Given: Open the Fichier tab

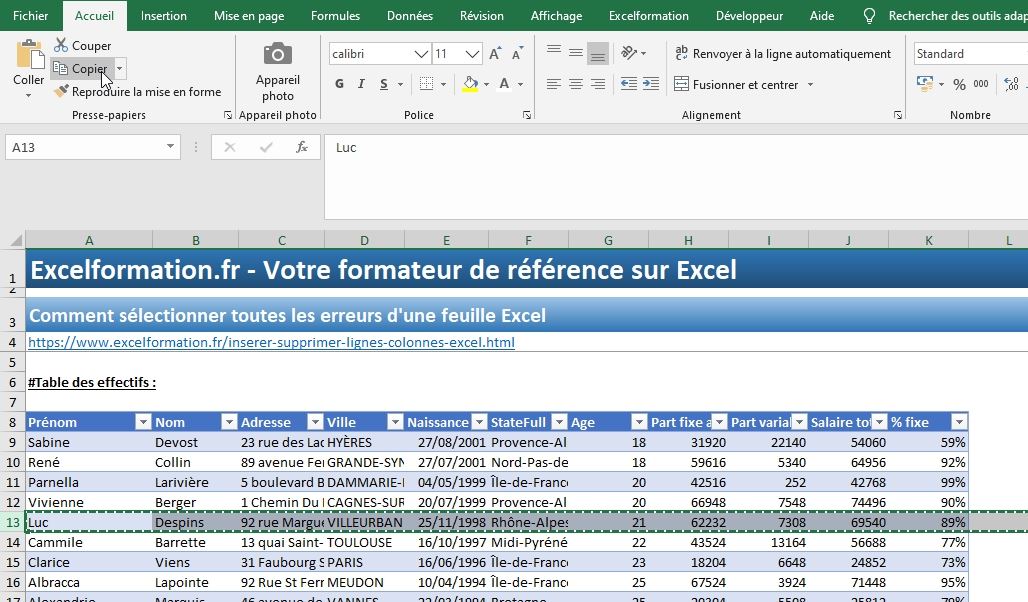Looking at the screenshot, I should tap(30, 16).
